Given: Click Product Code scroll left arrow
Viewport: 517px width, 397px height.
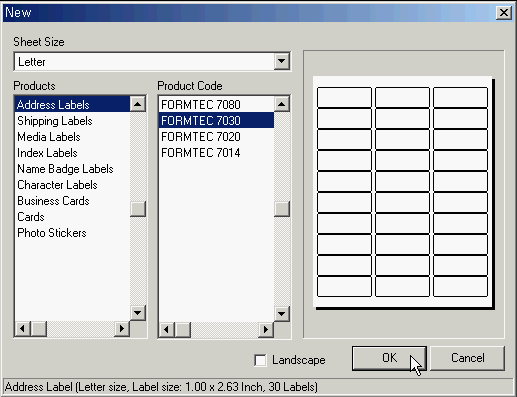Looking at the screenshot, I should pyautogui.click(x=167, y=330).
